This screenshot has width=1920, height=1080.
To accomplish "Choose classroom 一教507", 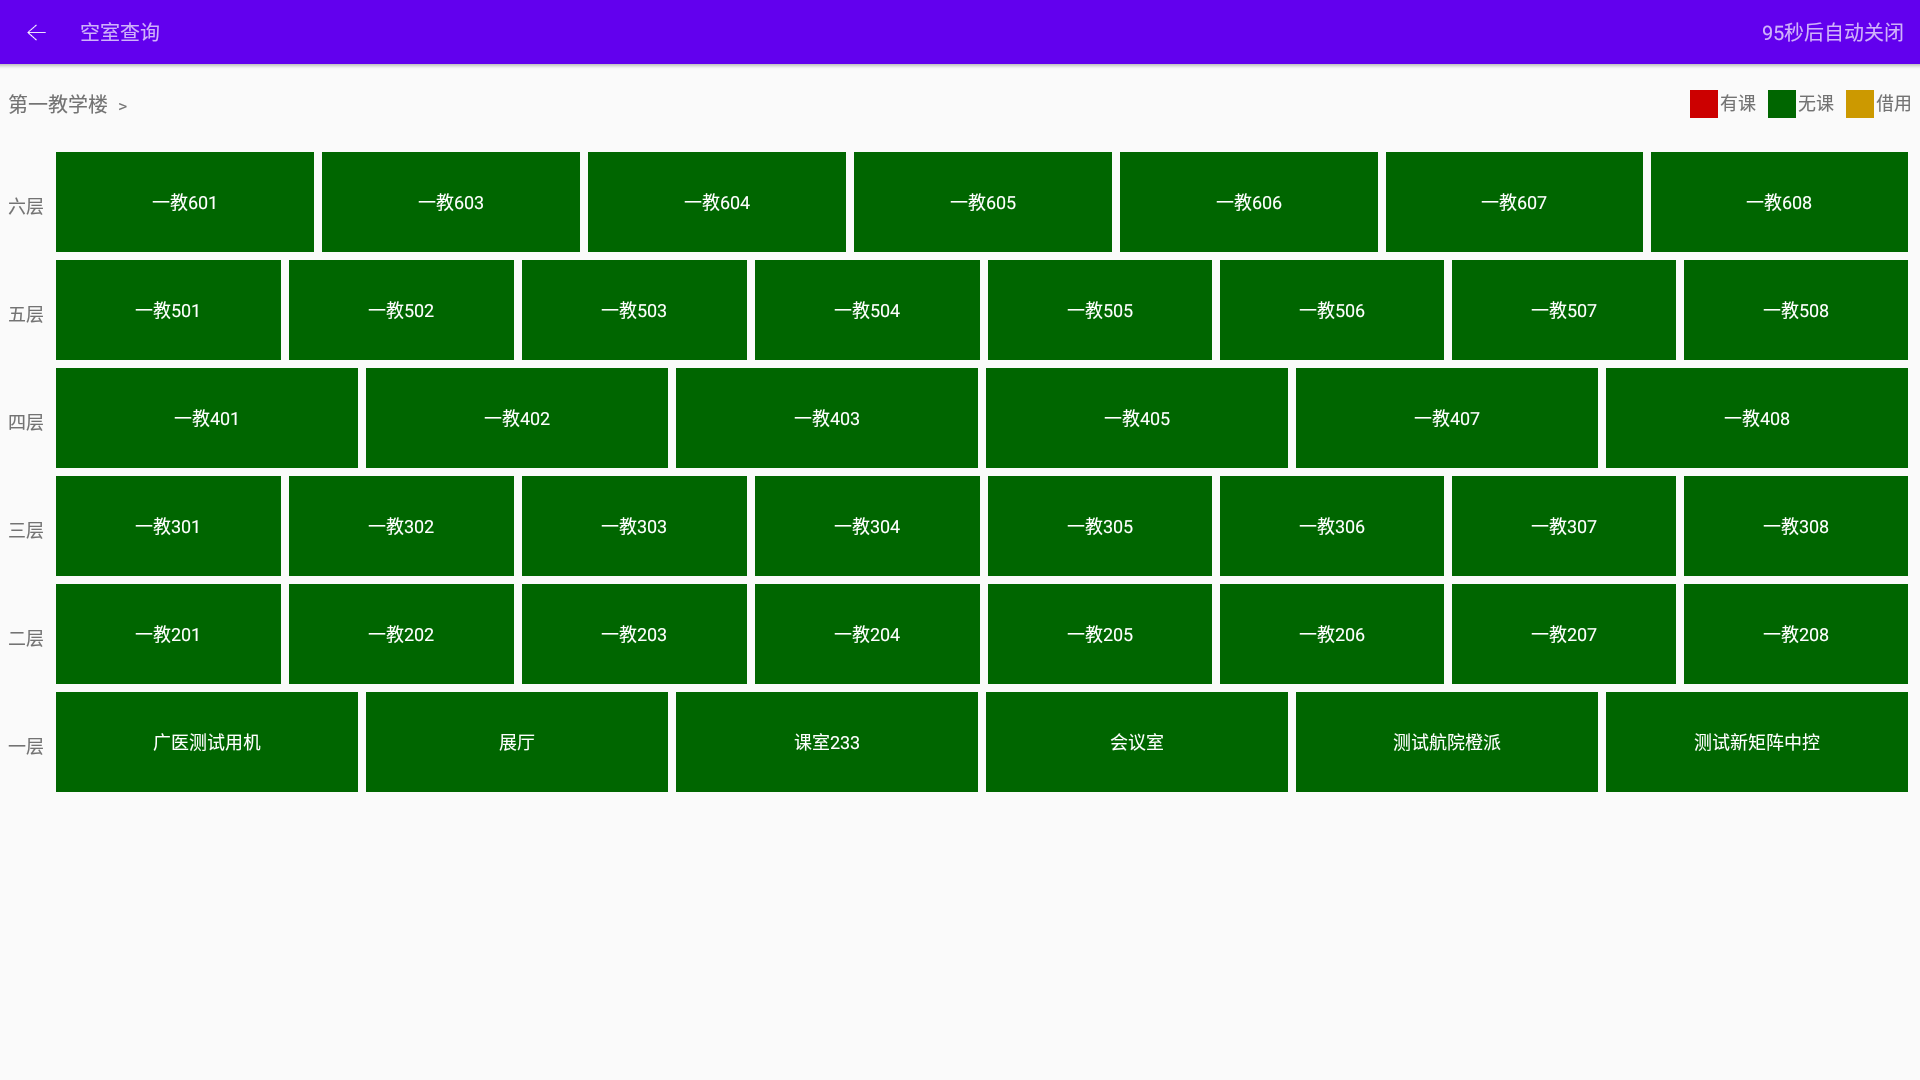I will (1564, 310).
